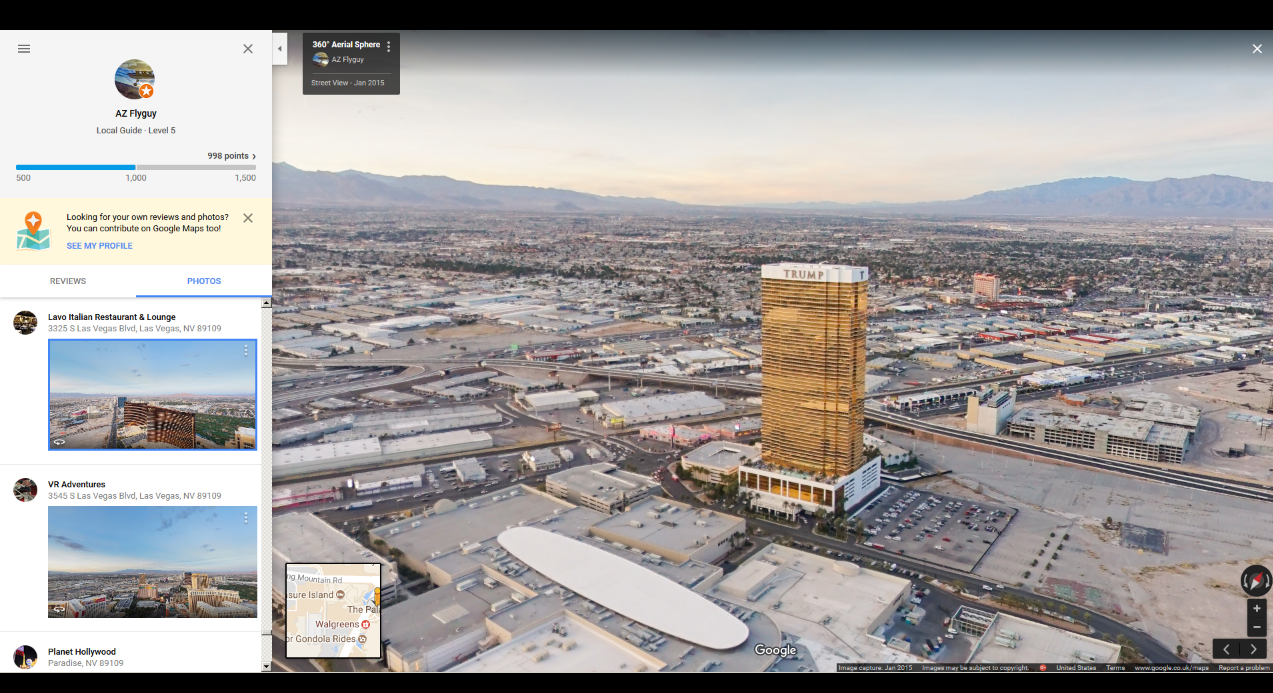The height and width of the screenshot is (693, 1273).
Task: Open options menu on VR Adventures photo
Action: click(x=246, y=517)
